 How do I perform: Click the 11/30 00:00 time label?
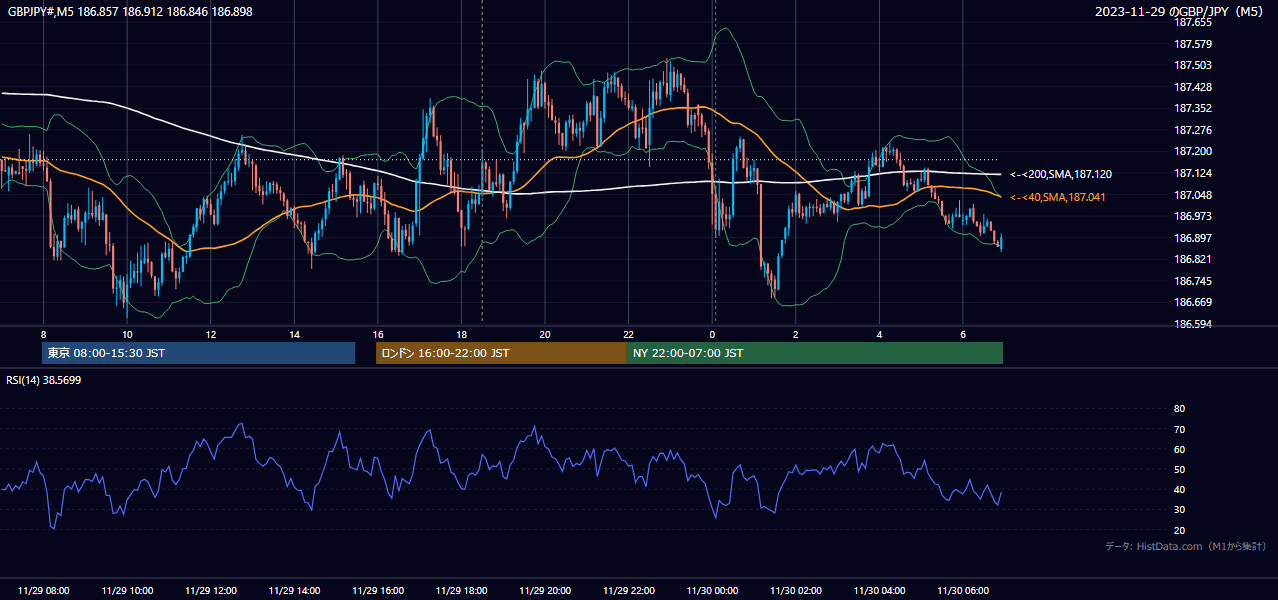712,591
